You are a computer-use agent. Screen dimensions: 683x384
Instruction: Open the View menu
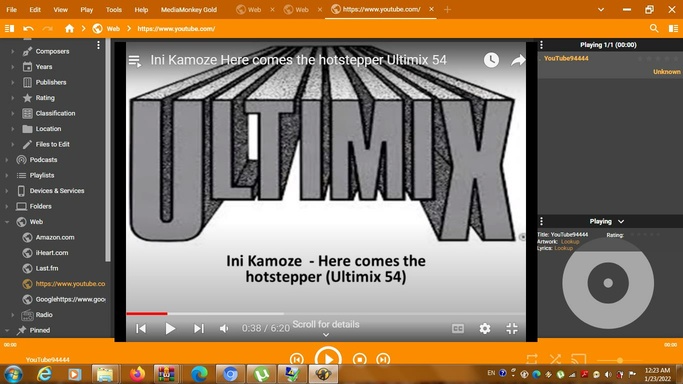click(61, 10)
